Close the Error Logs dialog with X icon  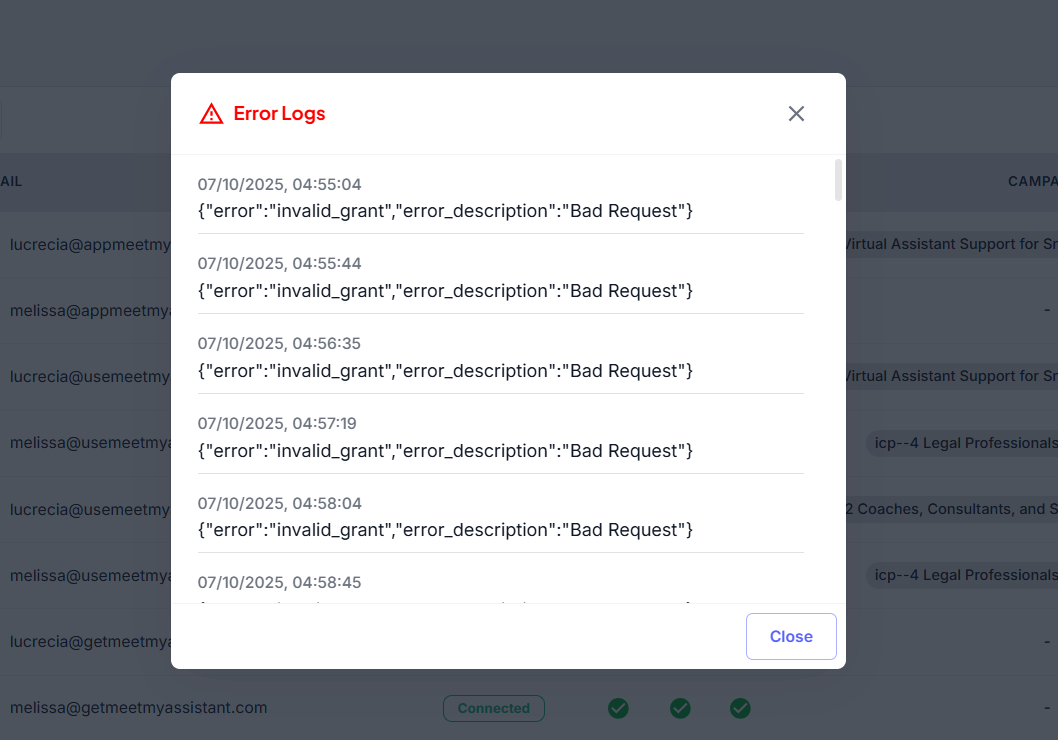(x=796, y=114)
